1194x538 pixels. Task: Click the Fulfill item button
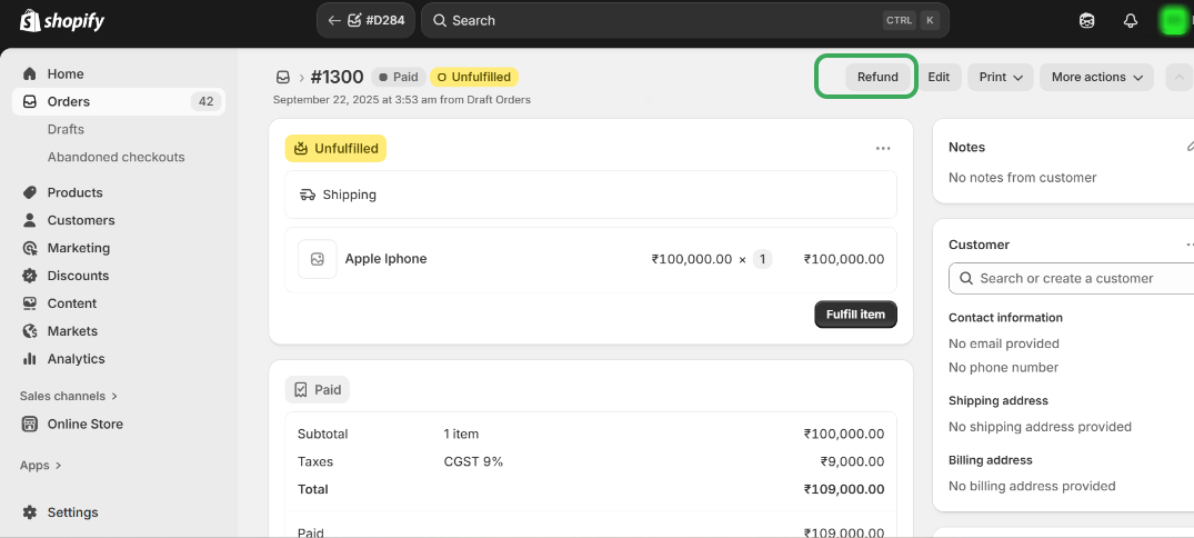[855, 314]
